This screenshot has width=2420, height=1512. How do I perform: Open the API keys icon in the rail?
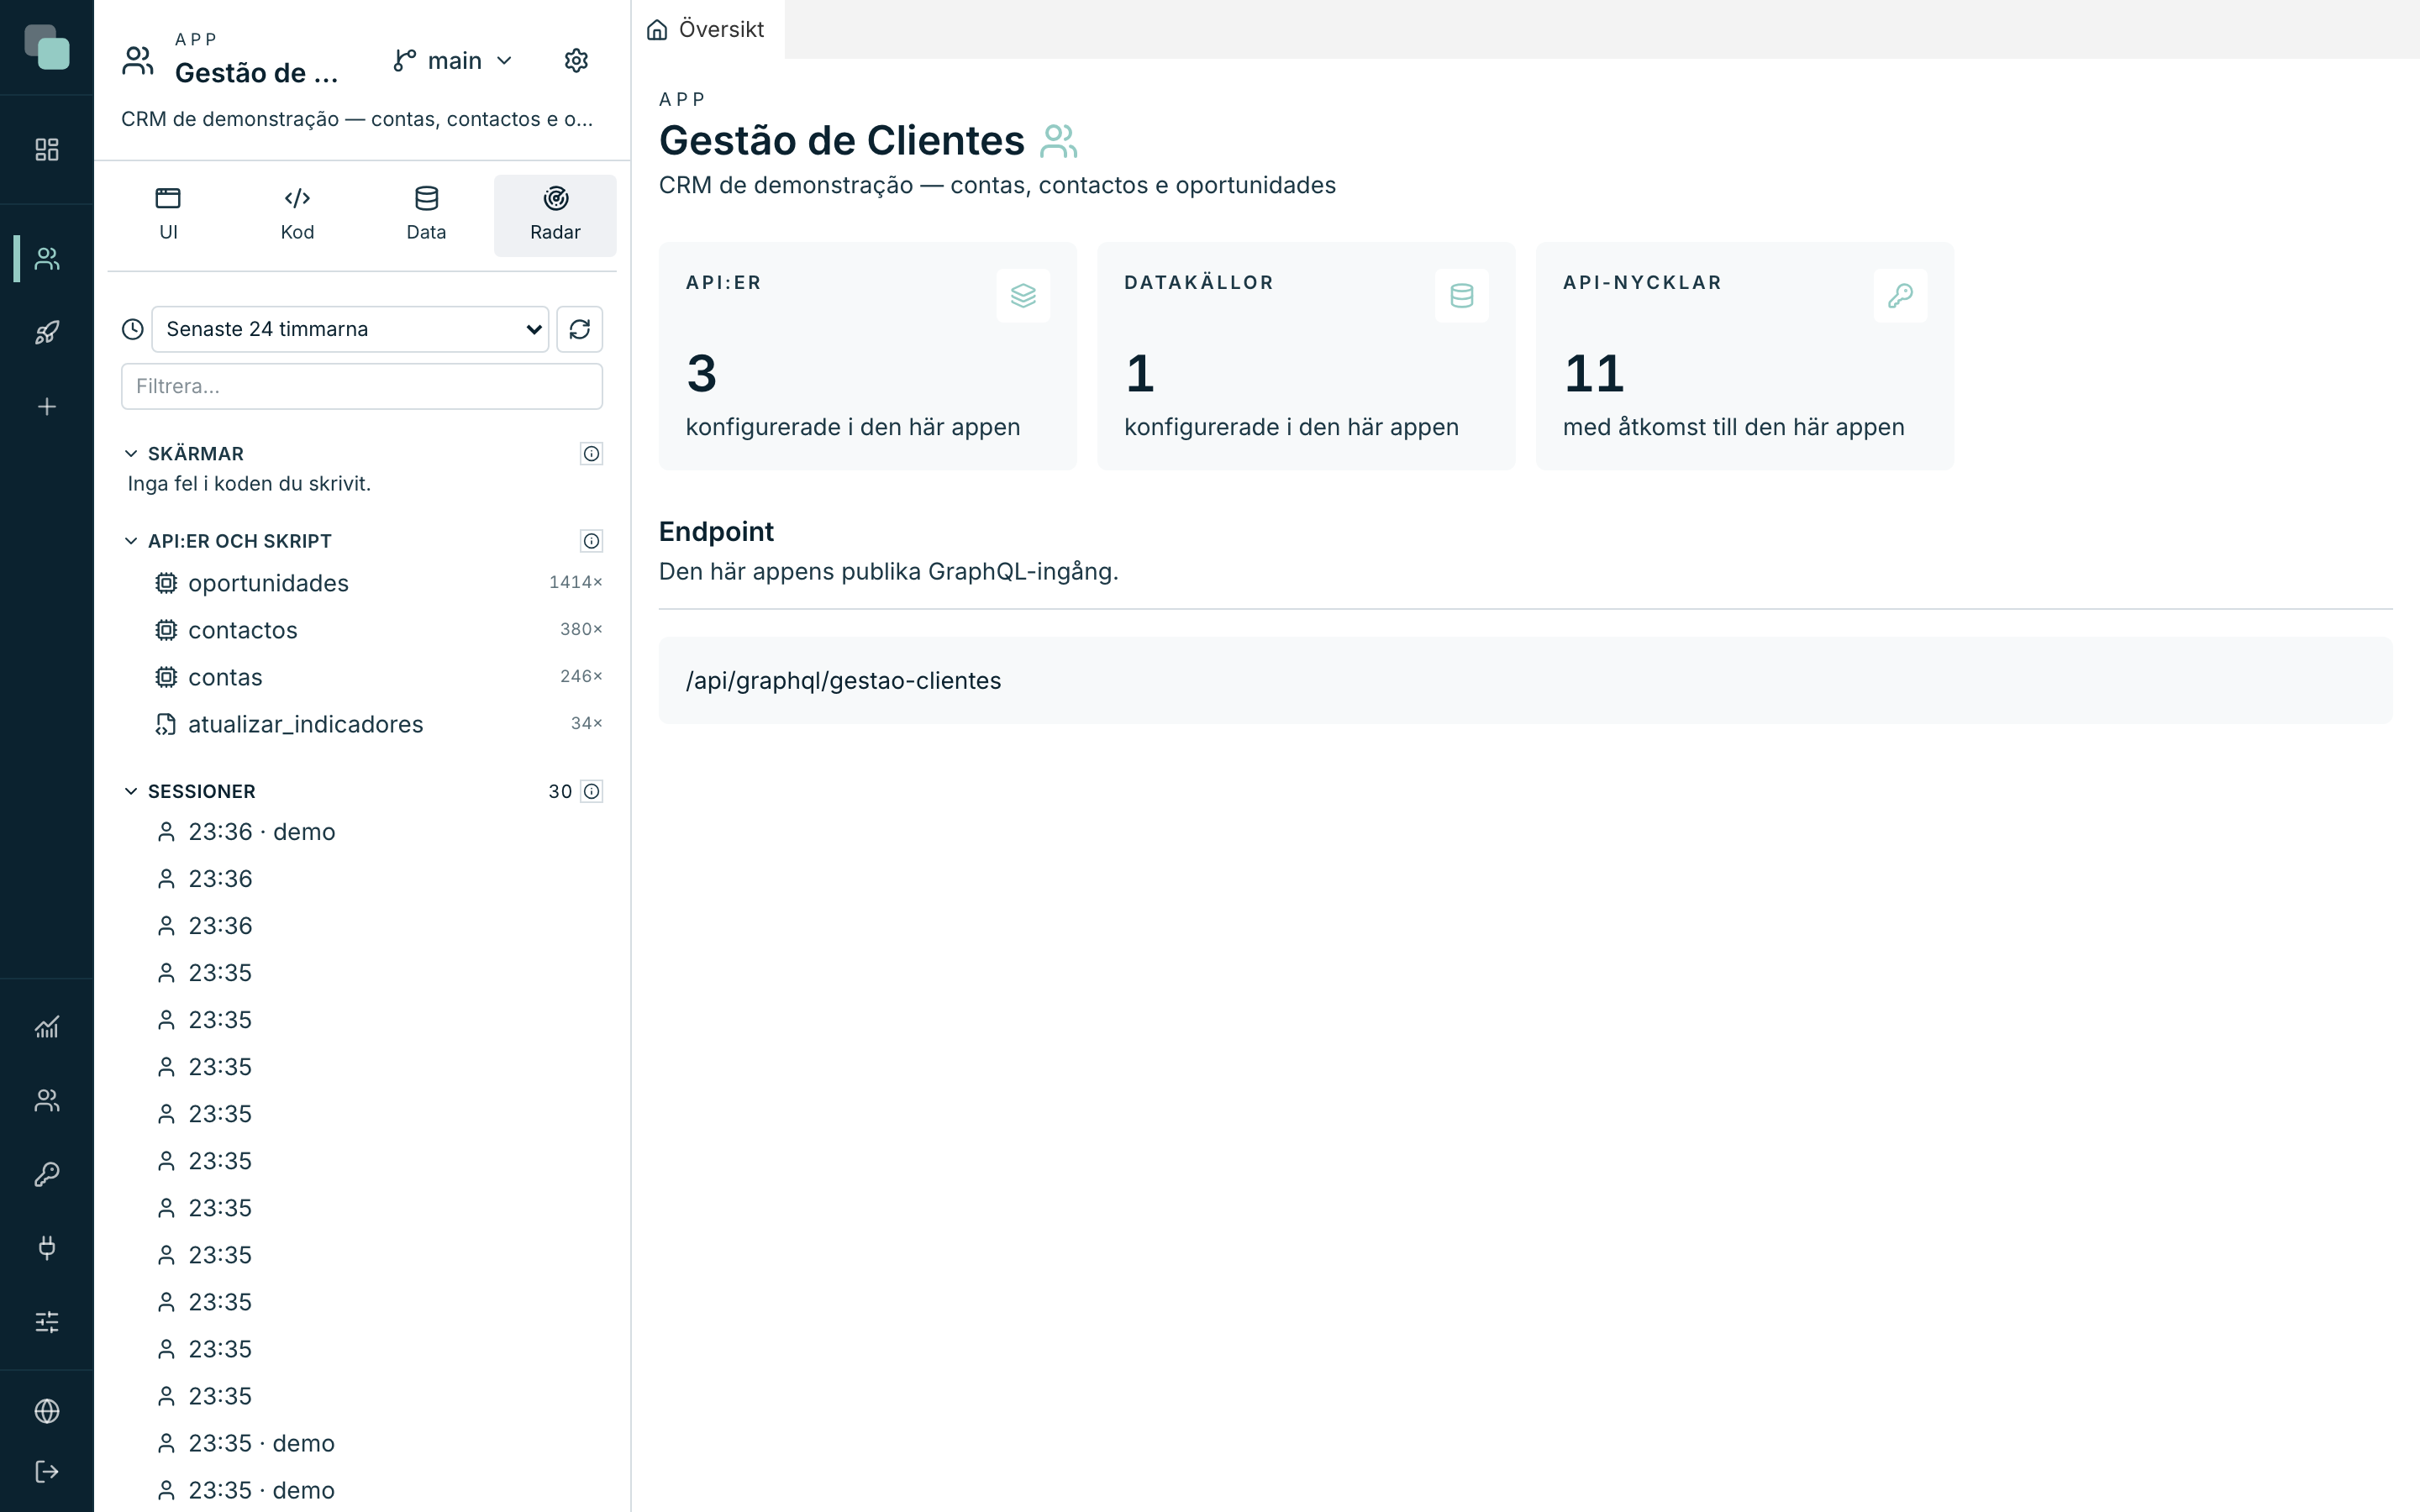click(47, 1174)
